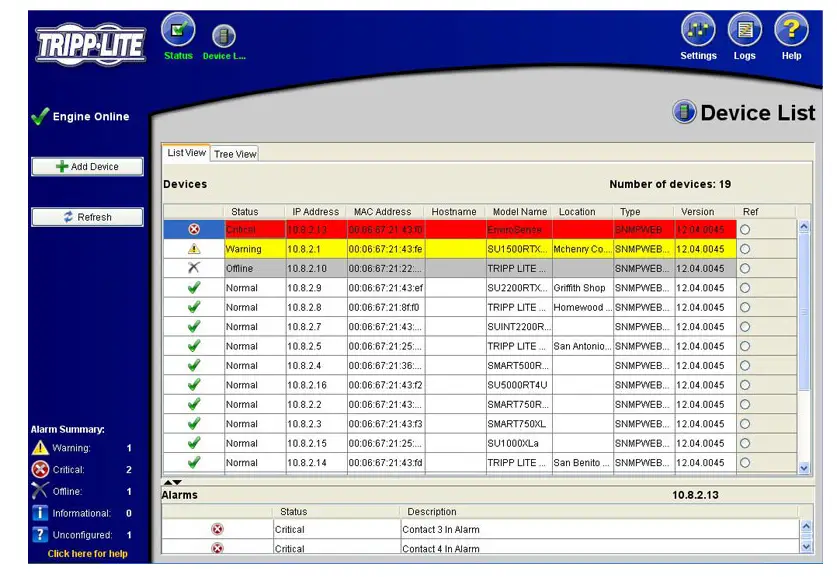Select the List View tab
Image resolution: width=837 pixels, height=577 pixels.
pos(185,153)
